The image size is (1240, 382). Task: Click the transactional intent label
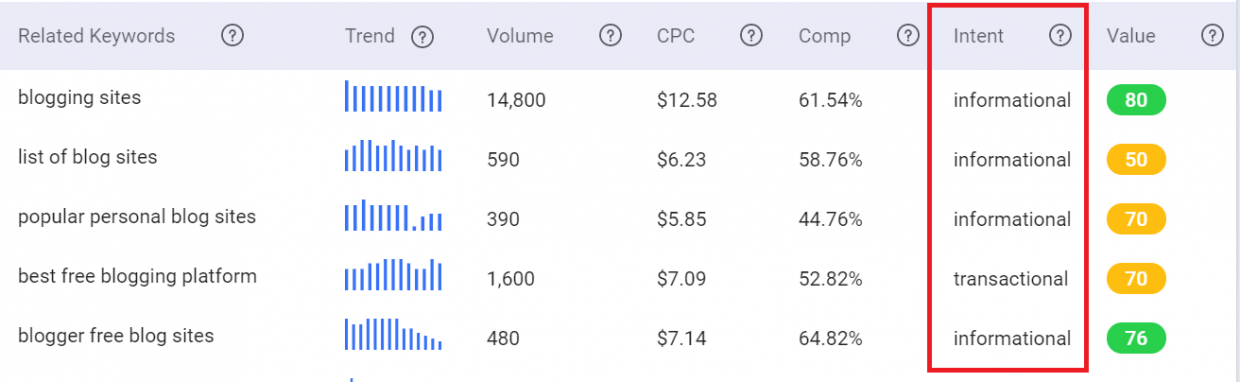1011,279
